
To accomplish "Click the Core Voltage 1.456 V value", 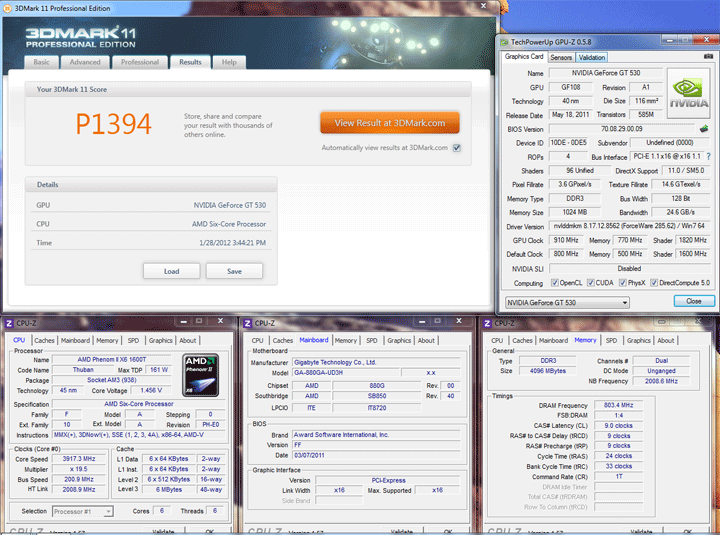I will point(151,390).
